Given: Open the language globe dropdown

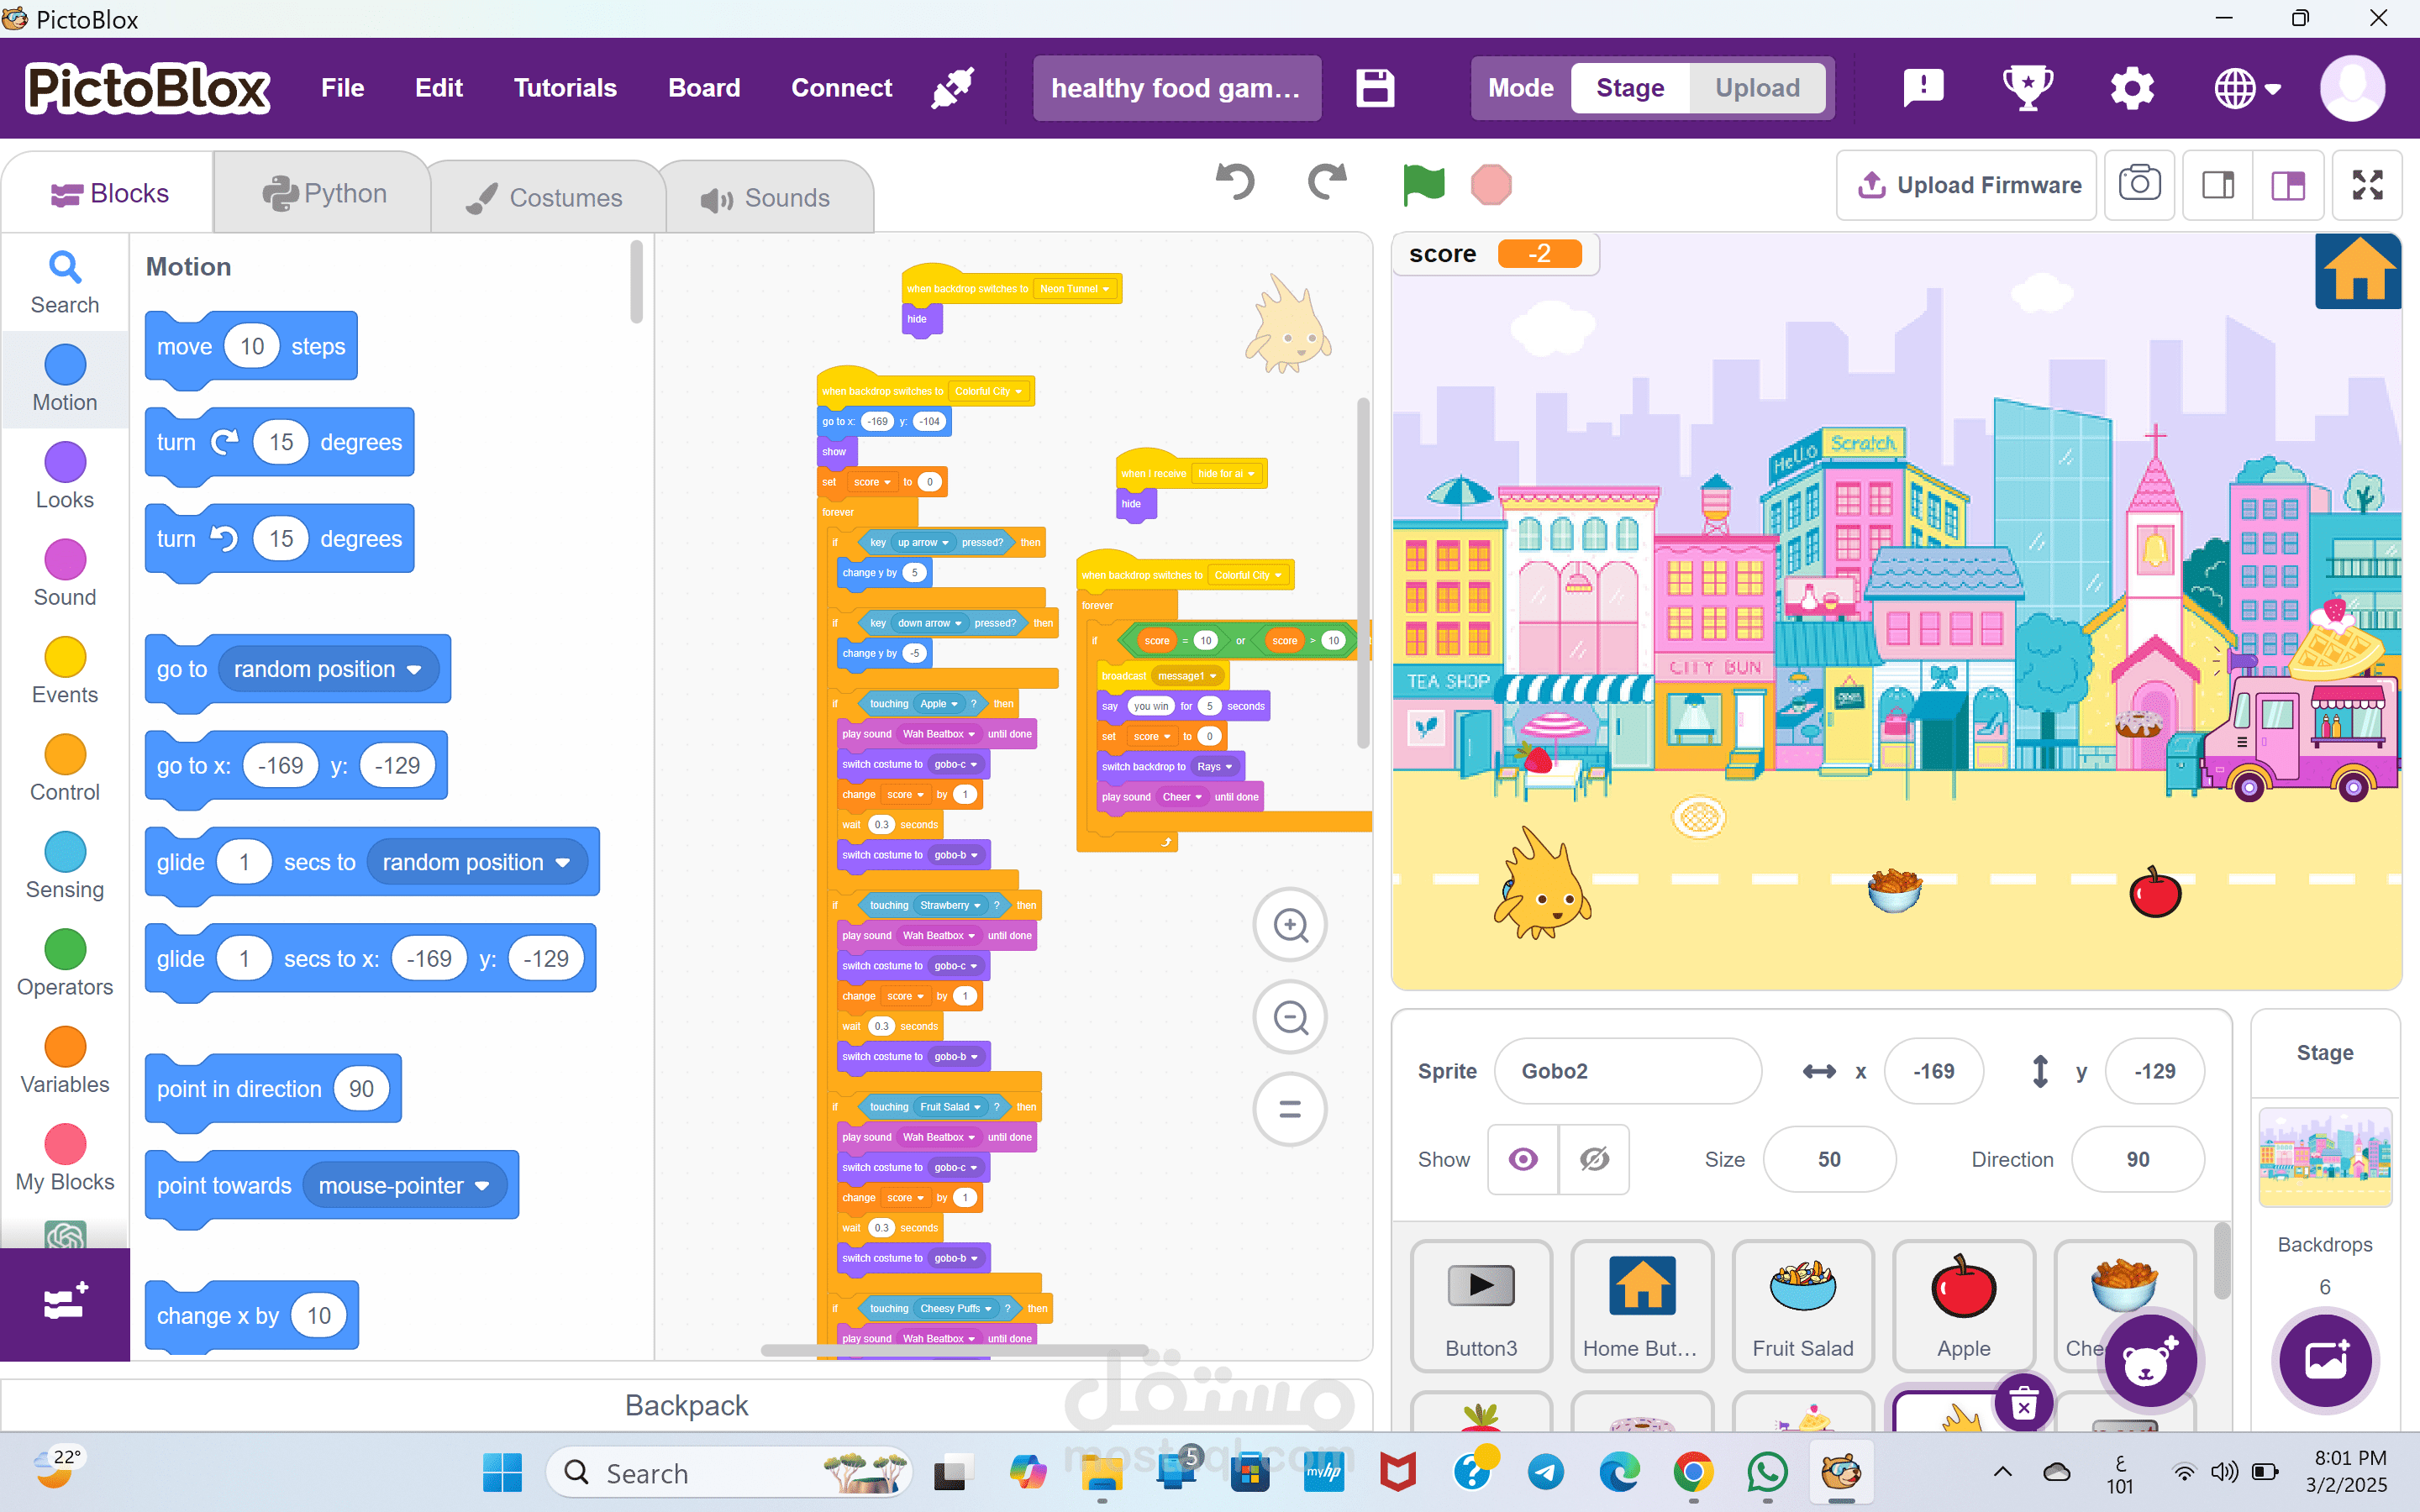Looking at the screenshot, I should [x=2246, y=88].
